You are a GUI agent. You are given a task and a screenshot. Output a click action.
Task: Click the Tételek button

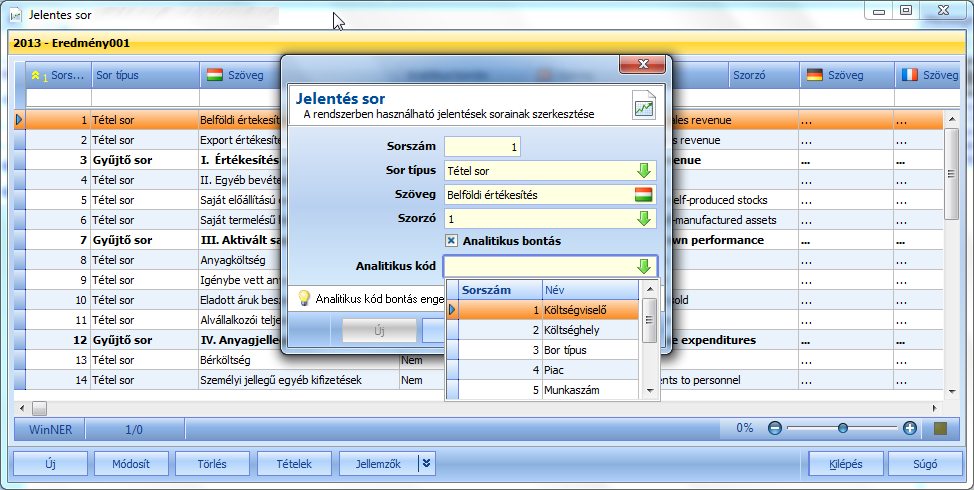(294, 463)
